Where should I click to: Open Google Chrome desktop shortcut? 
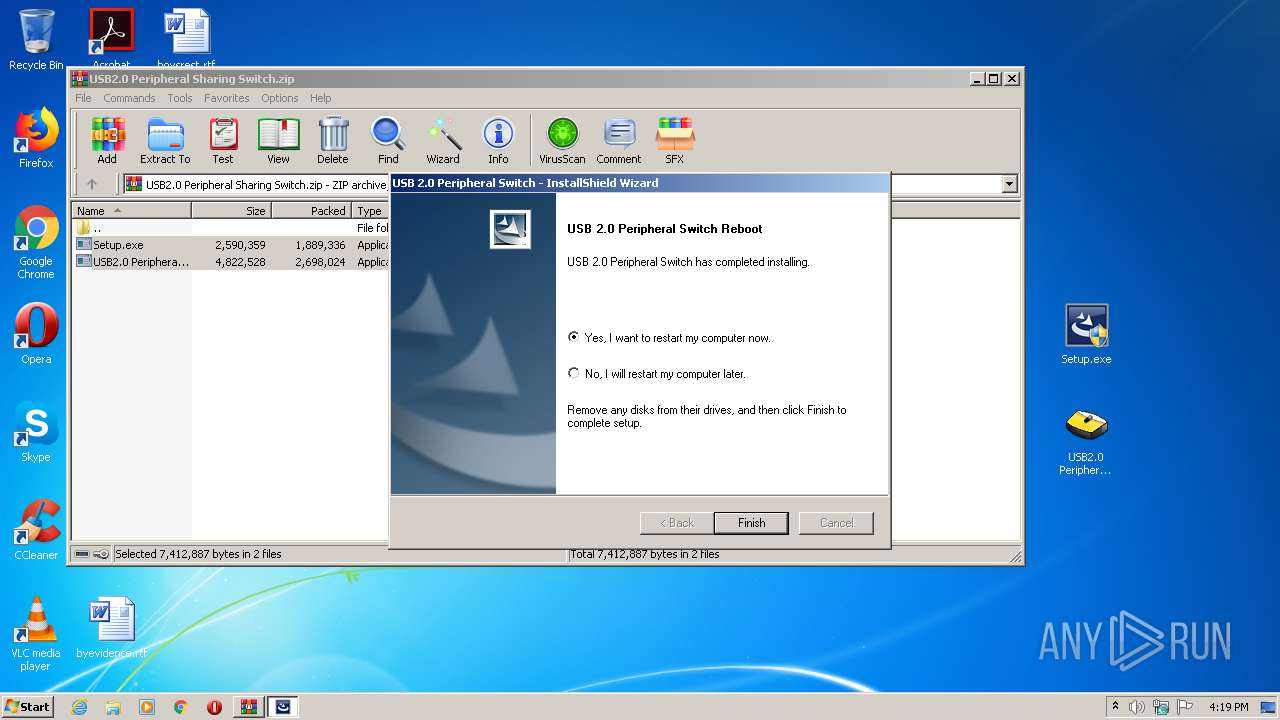tap(36, 243)
